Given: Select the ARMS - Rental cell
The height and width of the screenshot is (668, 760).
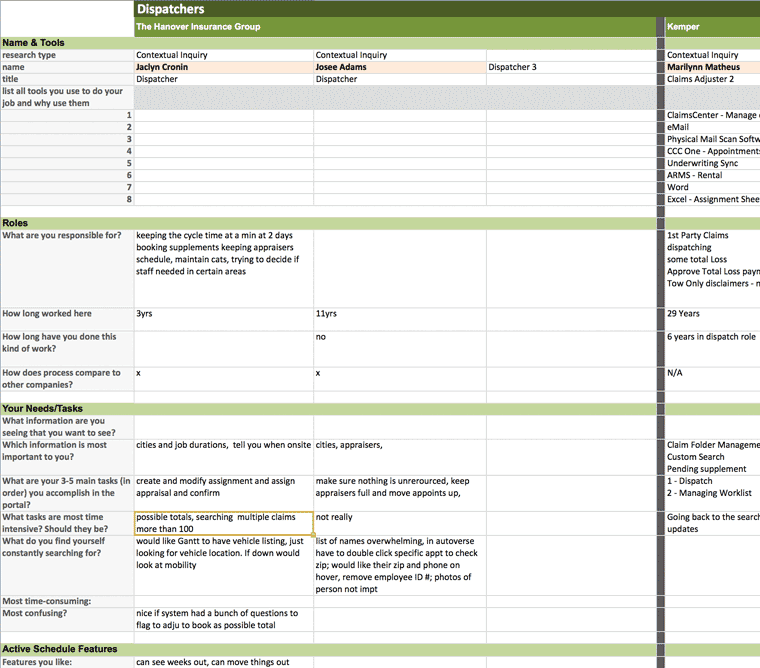Looking at the screenshot, I should (x=712, y=175).
